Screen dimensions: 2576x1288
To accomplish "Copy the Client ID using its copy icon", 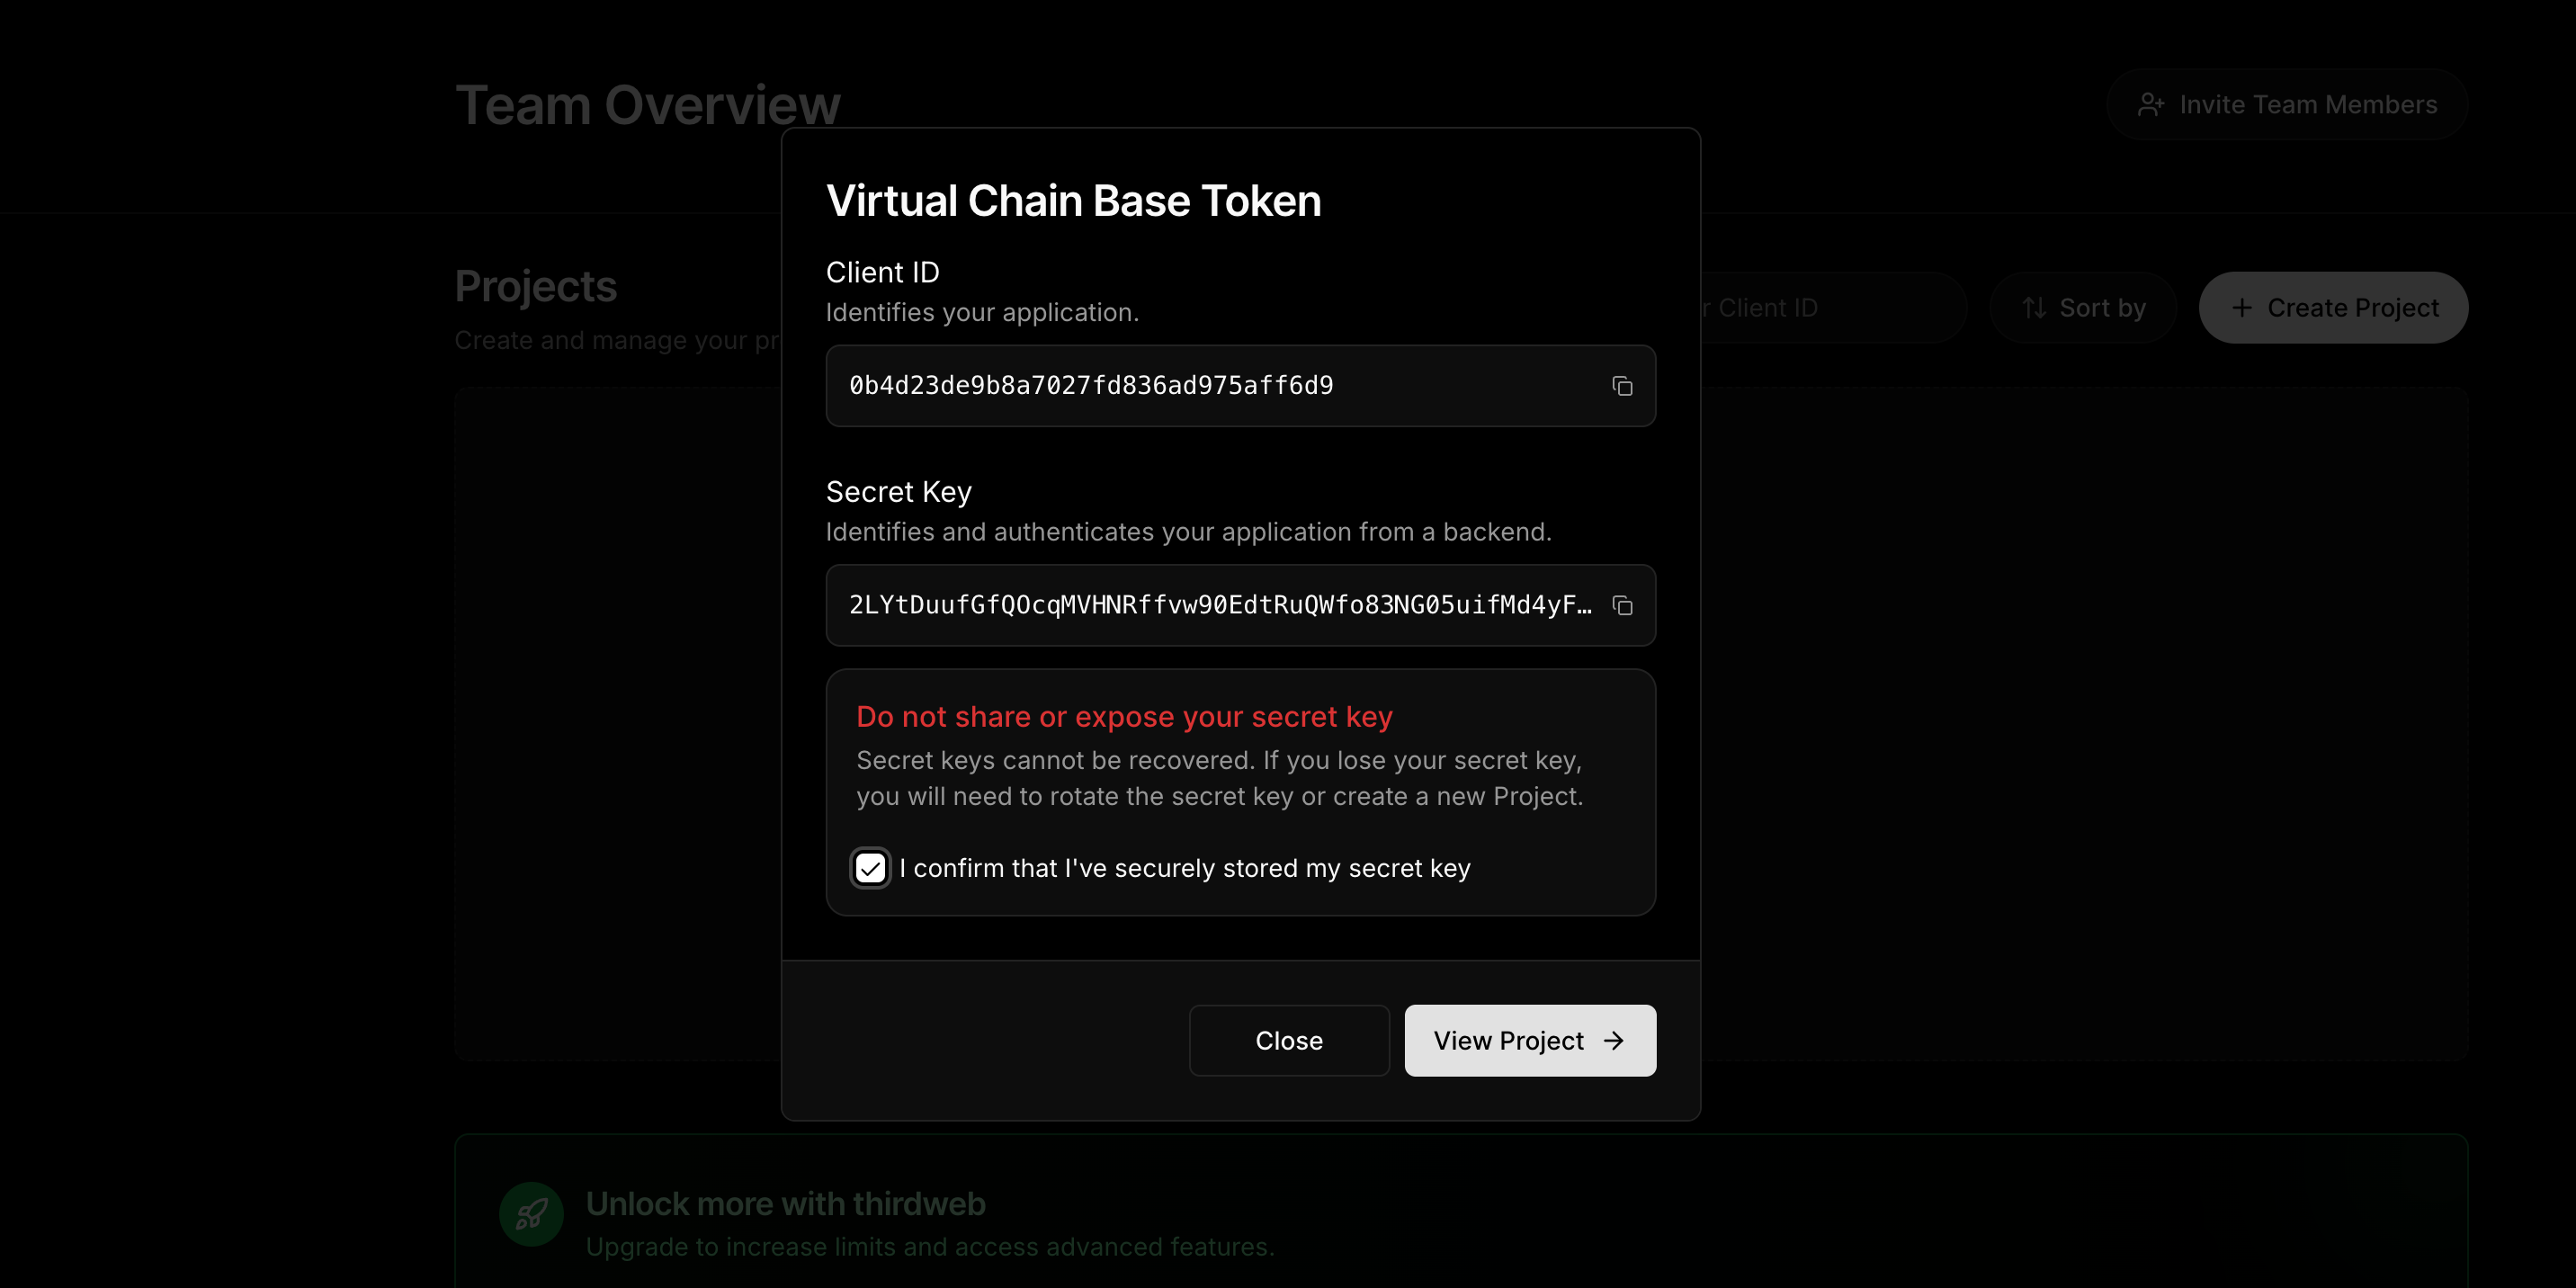I will point(1622,386).
